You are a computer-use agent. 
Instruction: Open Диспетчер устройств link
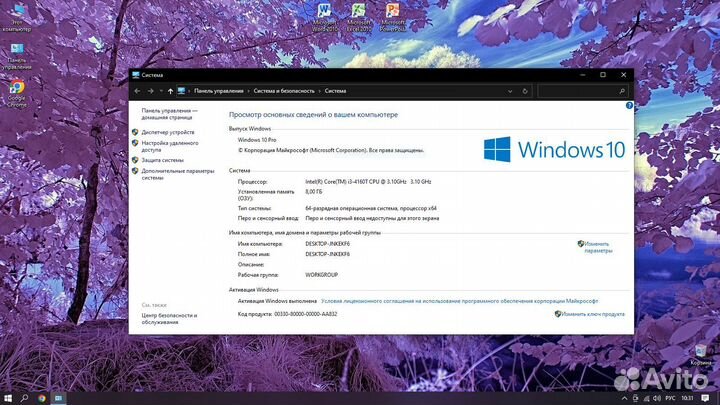point(168,132)
